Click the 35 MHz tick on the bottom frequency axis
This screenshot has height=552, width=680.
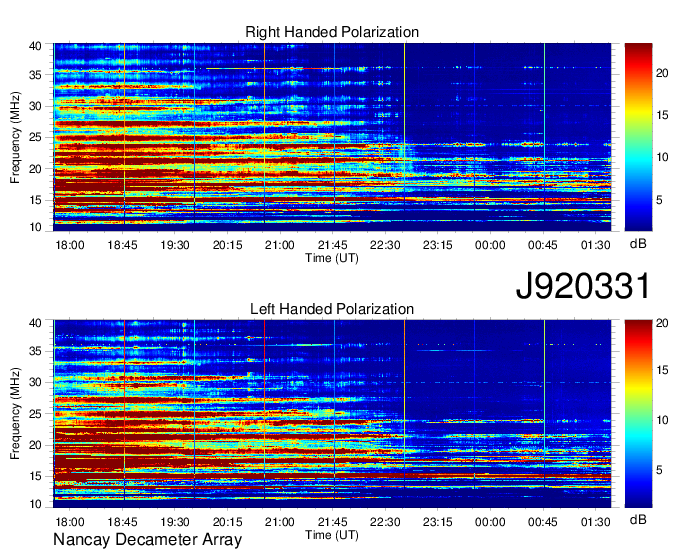point(36,351)
